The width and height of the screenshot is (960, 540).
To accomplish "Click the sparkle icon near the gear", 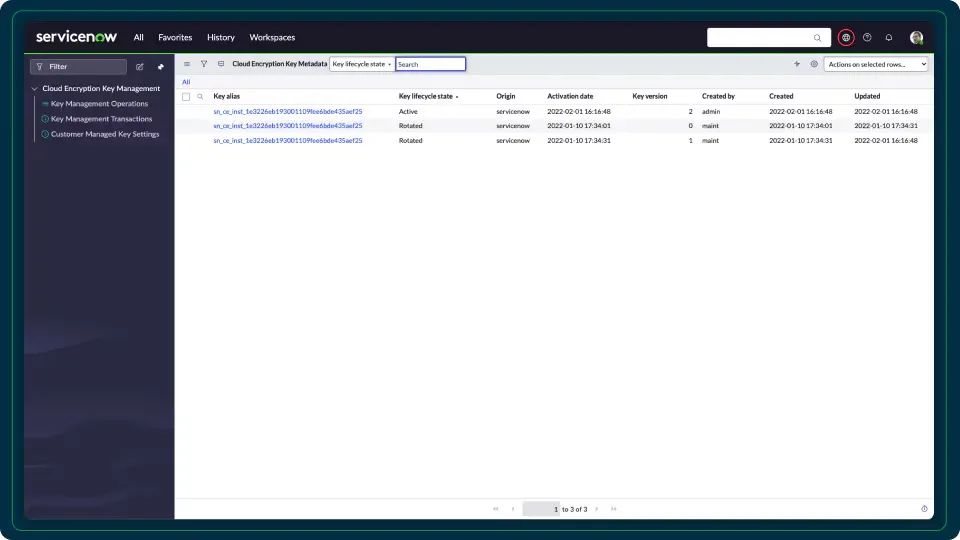I will [797, 64].
